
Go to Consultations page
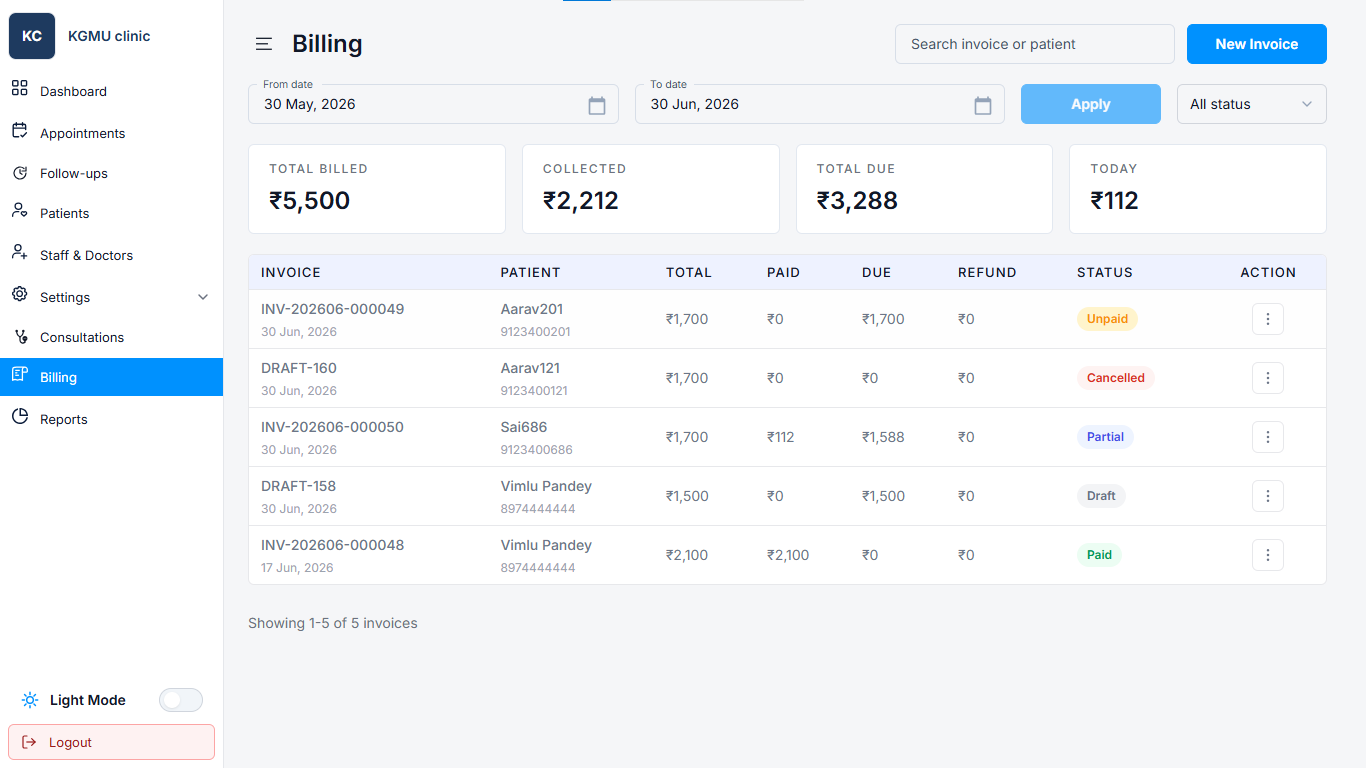point(111,337)
